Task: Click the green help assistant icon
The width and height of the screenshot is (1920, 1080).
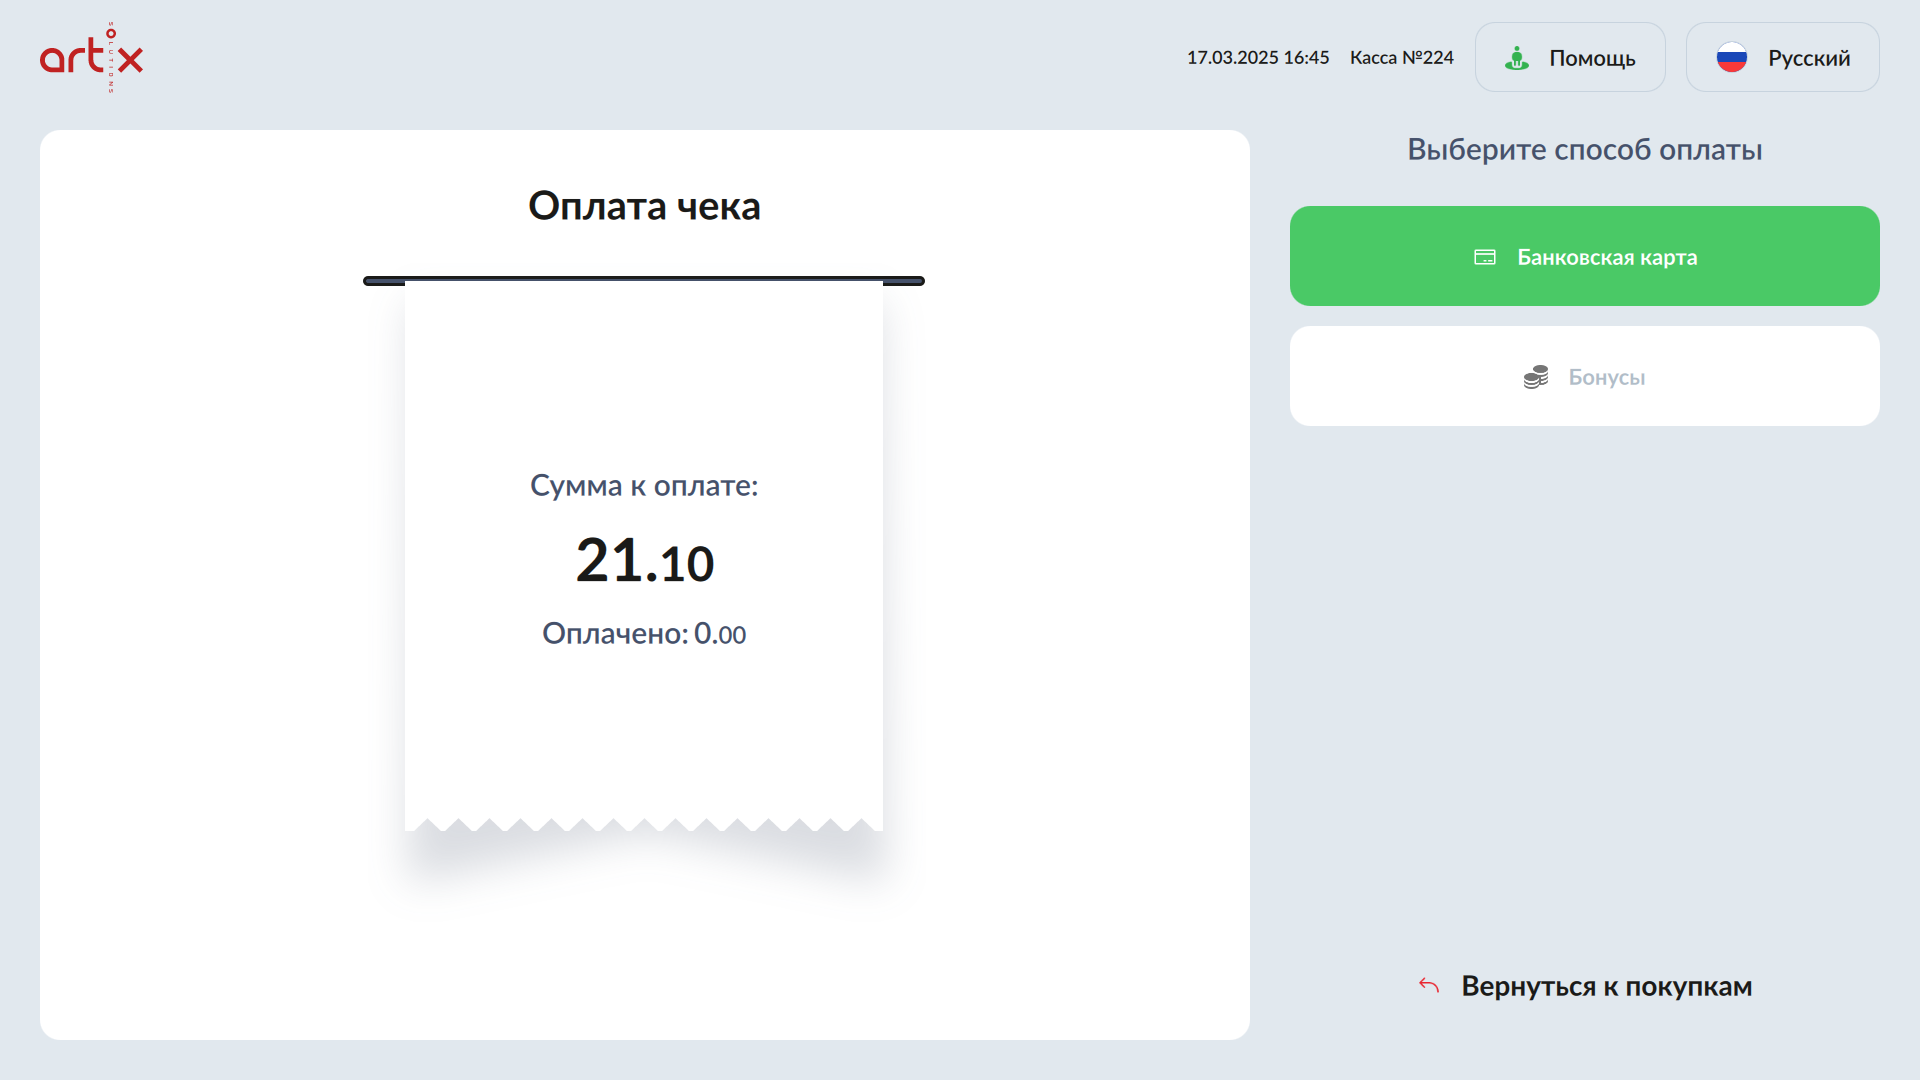Action: [x=1516, y=58]
